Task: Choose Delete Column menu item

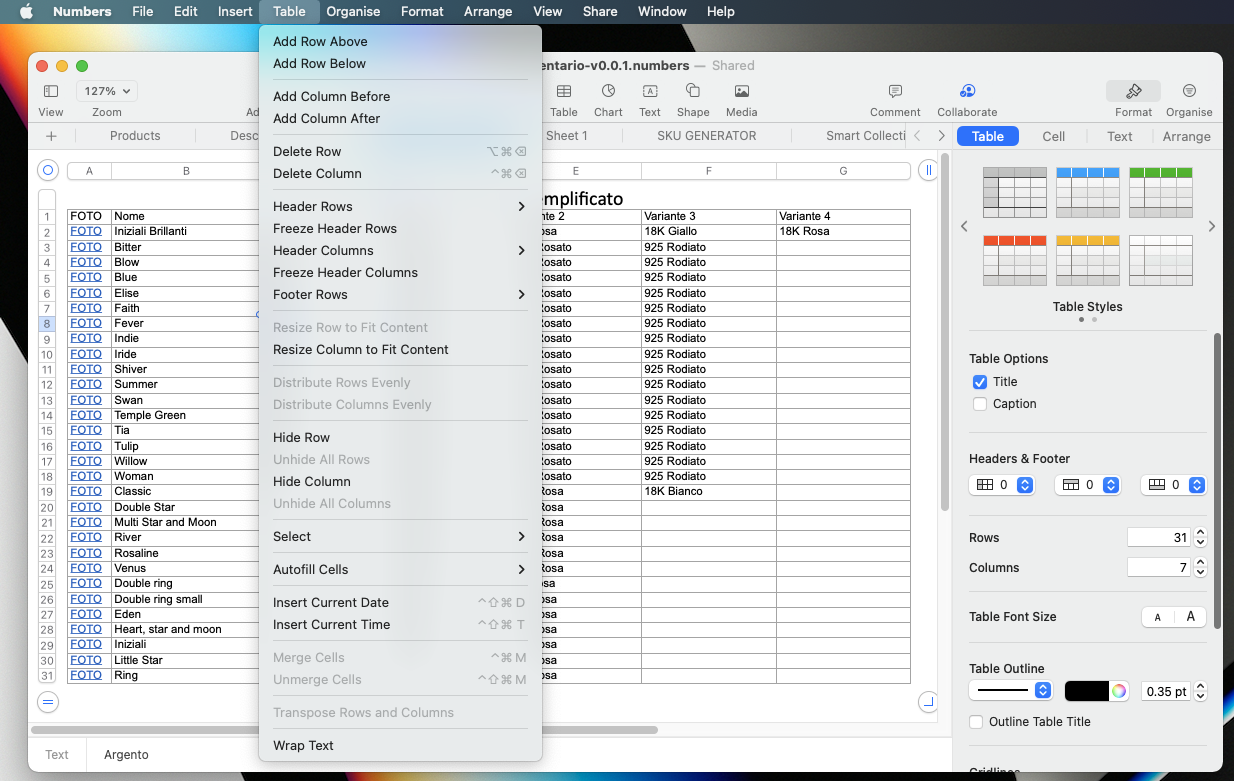Action: coord(400,174)
